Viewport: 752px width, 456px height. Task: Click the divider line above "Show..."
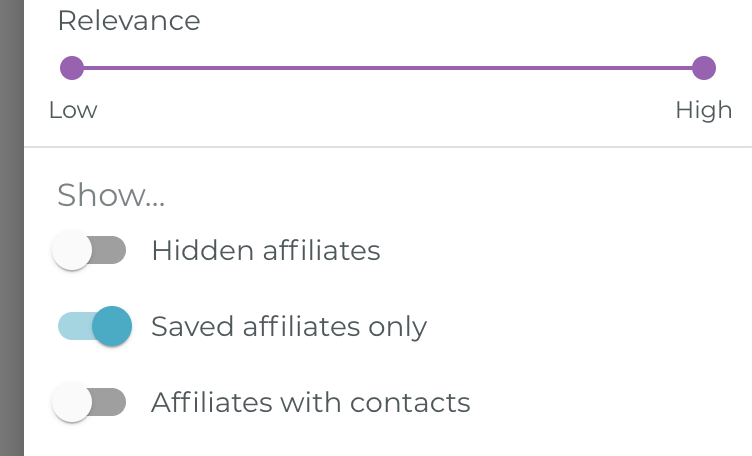tap(388, 148)
